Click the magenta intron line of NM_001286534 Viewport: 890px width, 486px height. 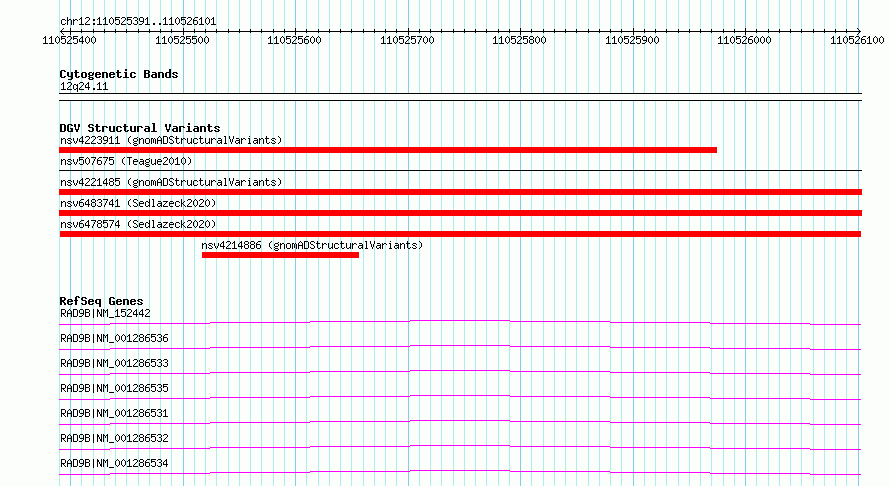tap(460, 471)
